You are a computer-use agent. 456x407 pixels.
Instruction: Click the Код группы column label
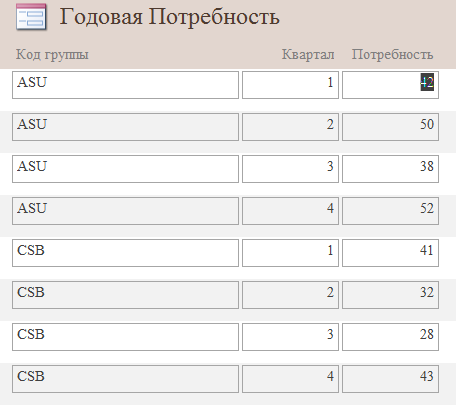point(52,54)
